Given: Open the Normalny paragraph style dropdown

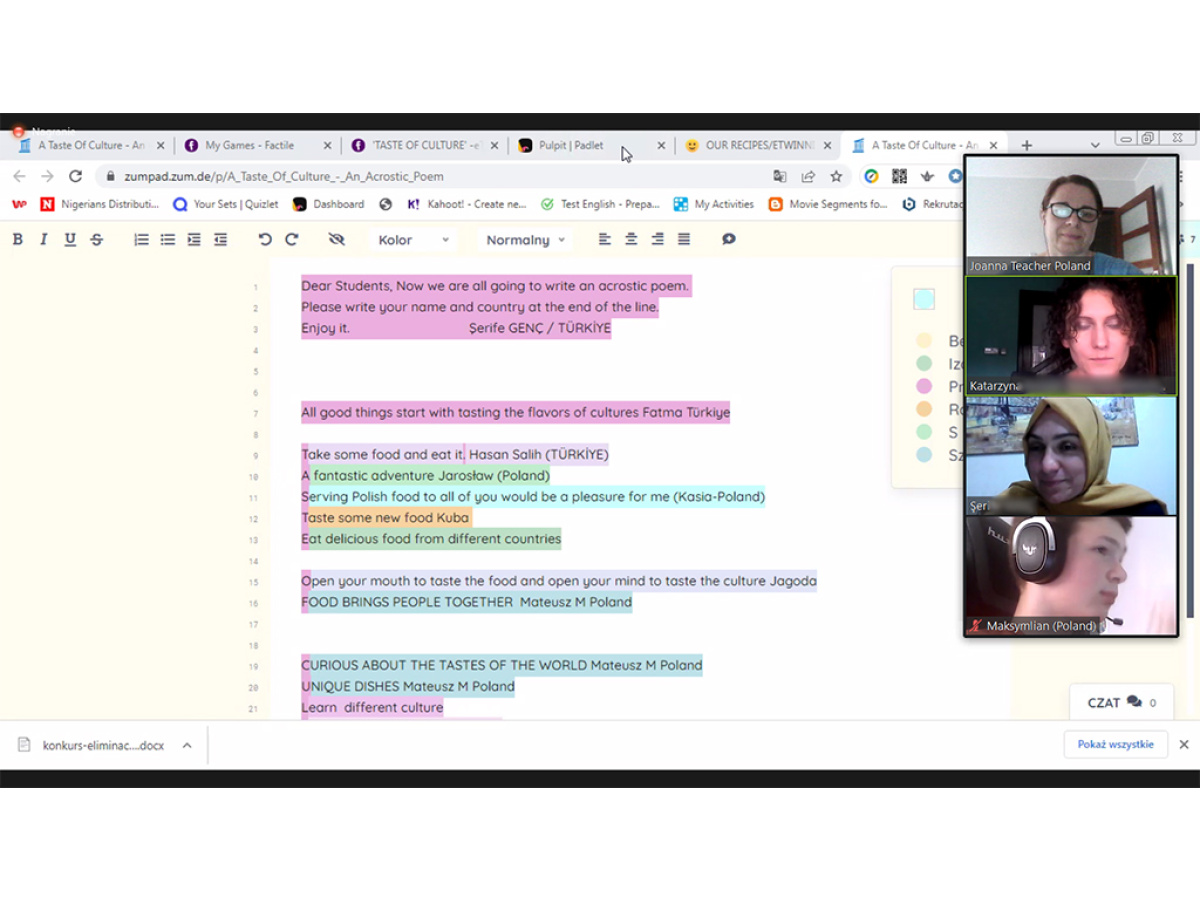Looking at the screenshot, I should click(525, 239).
